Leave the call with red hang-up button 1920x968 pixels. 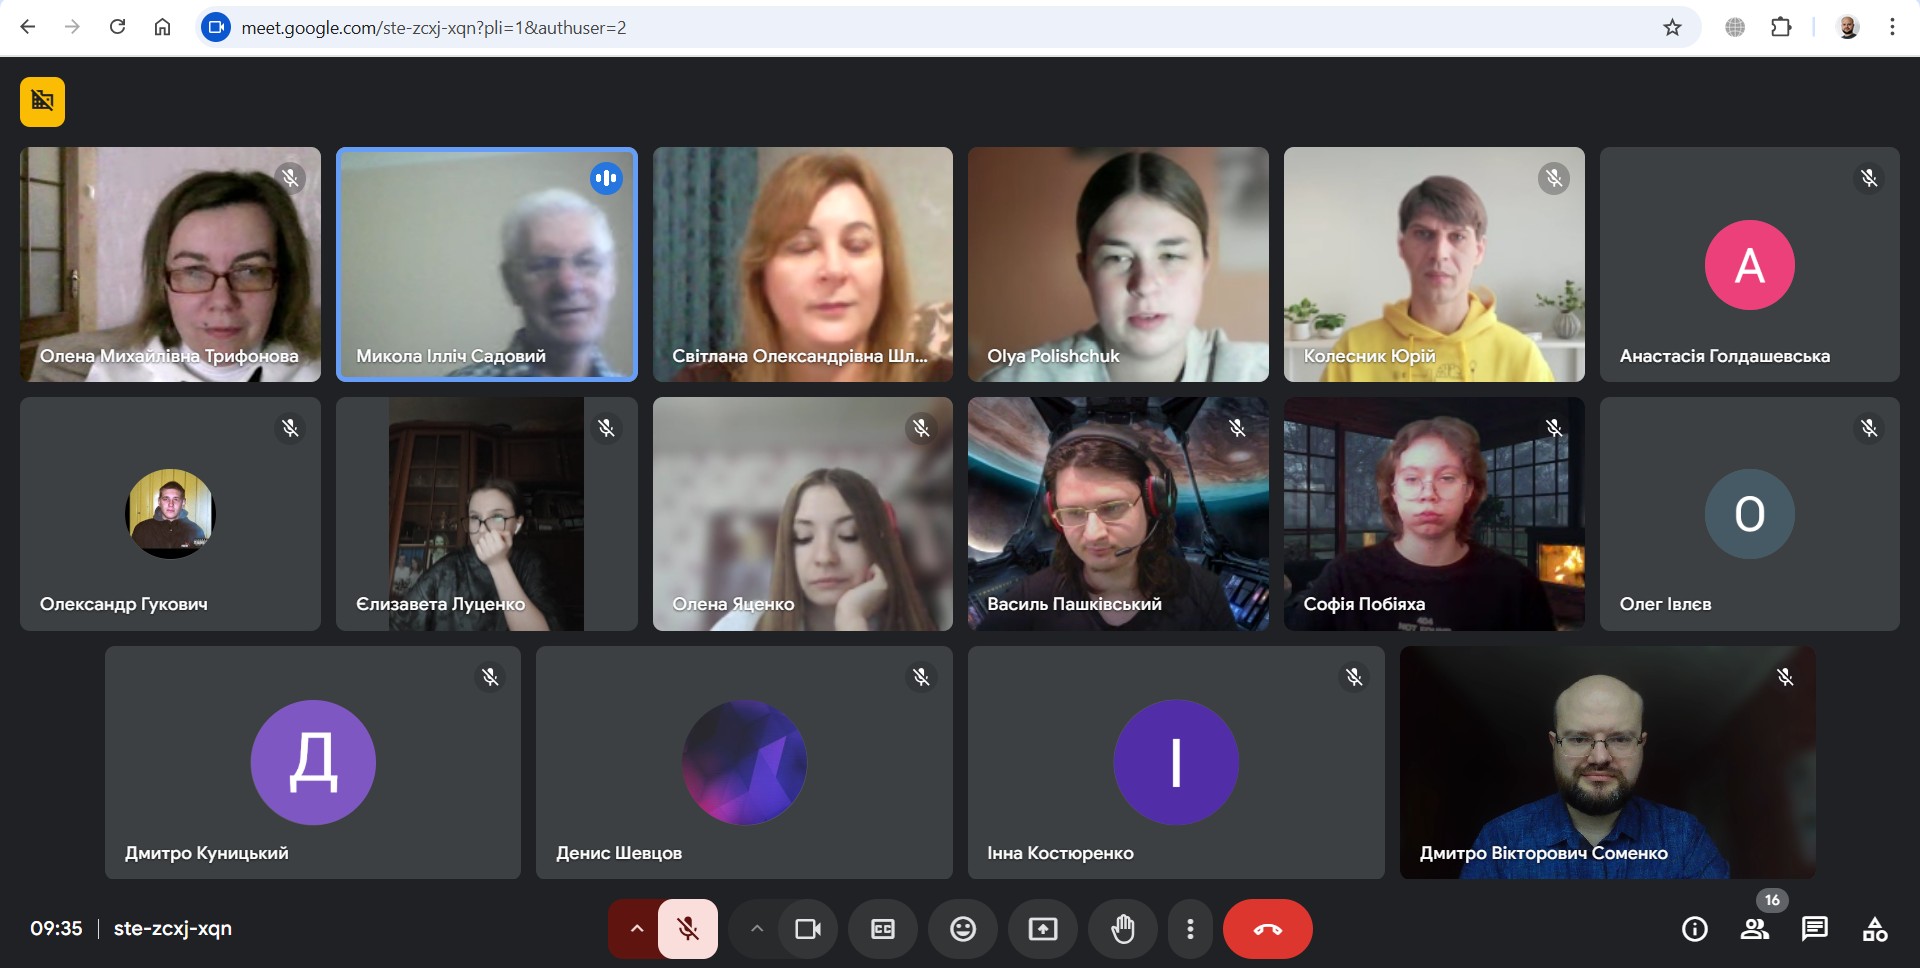[x=1267, y=929]
